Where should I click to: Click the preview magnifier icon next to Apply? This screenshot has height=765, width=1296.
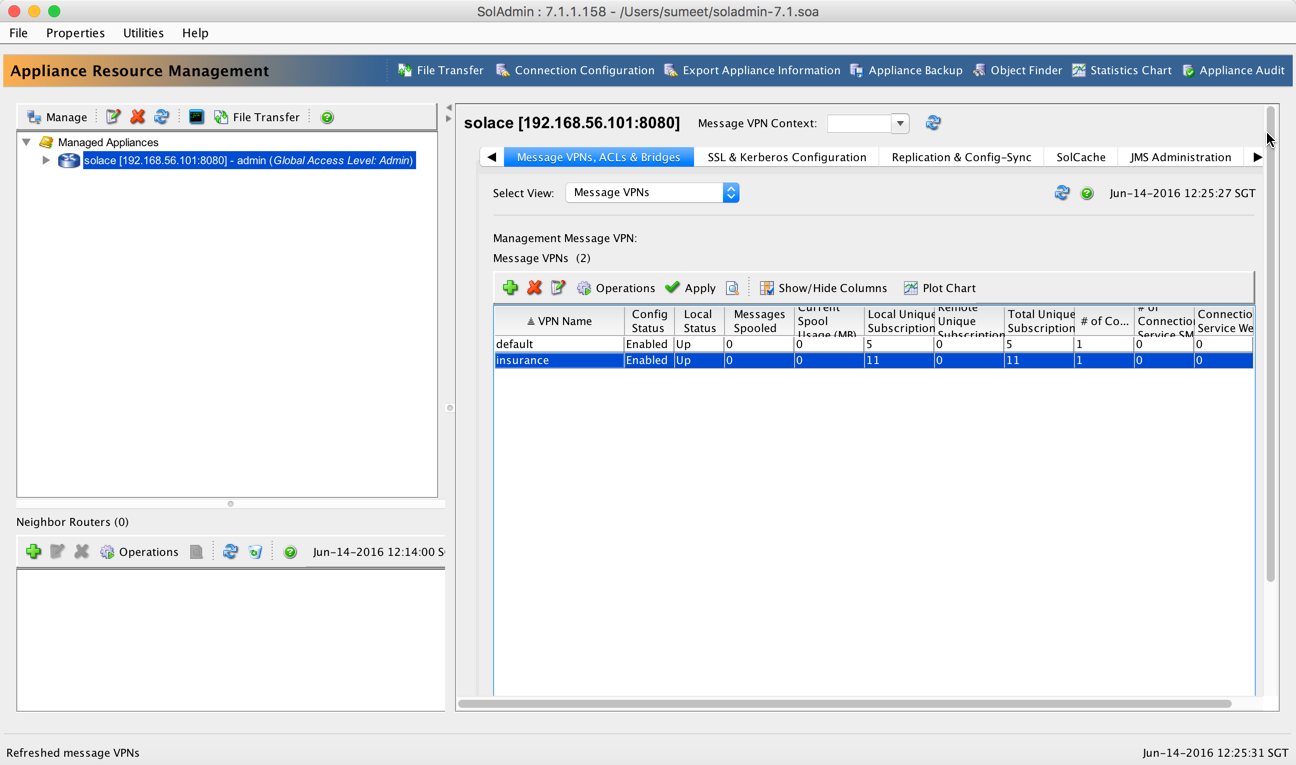tap(732, 288)
